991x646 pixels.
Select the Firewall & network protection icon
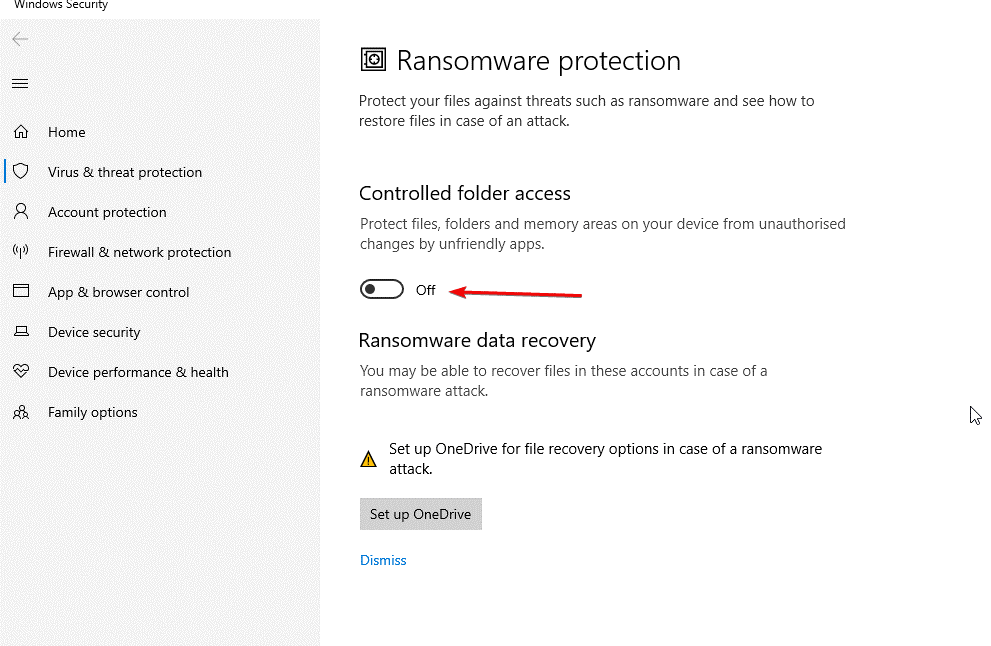[21, 251]
